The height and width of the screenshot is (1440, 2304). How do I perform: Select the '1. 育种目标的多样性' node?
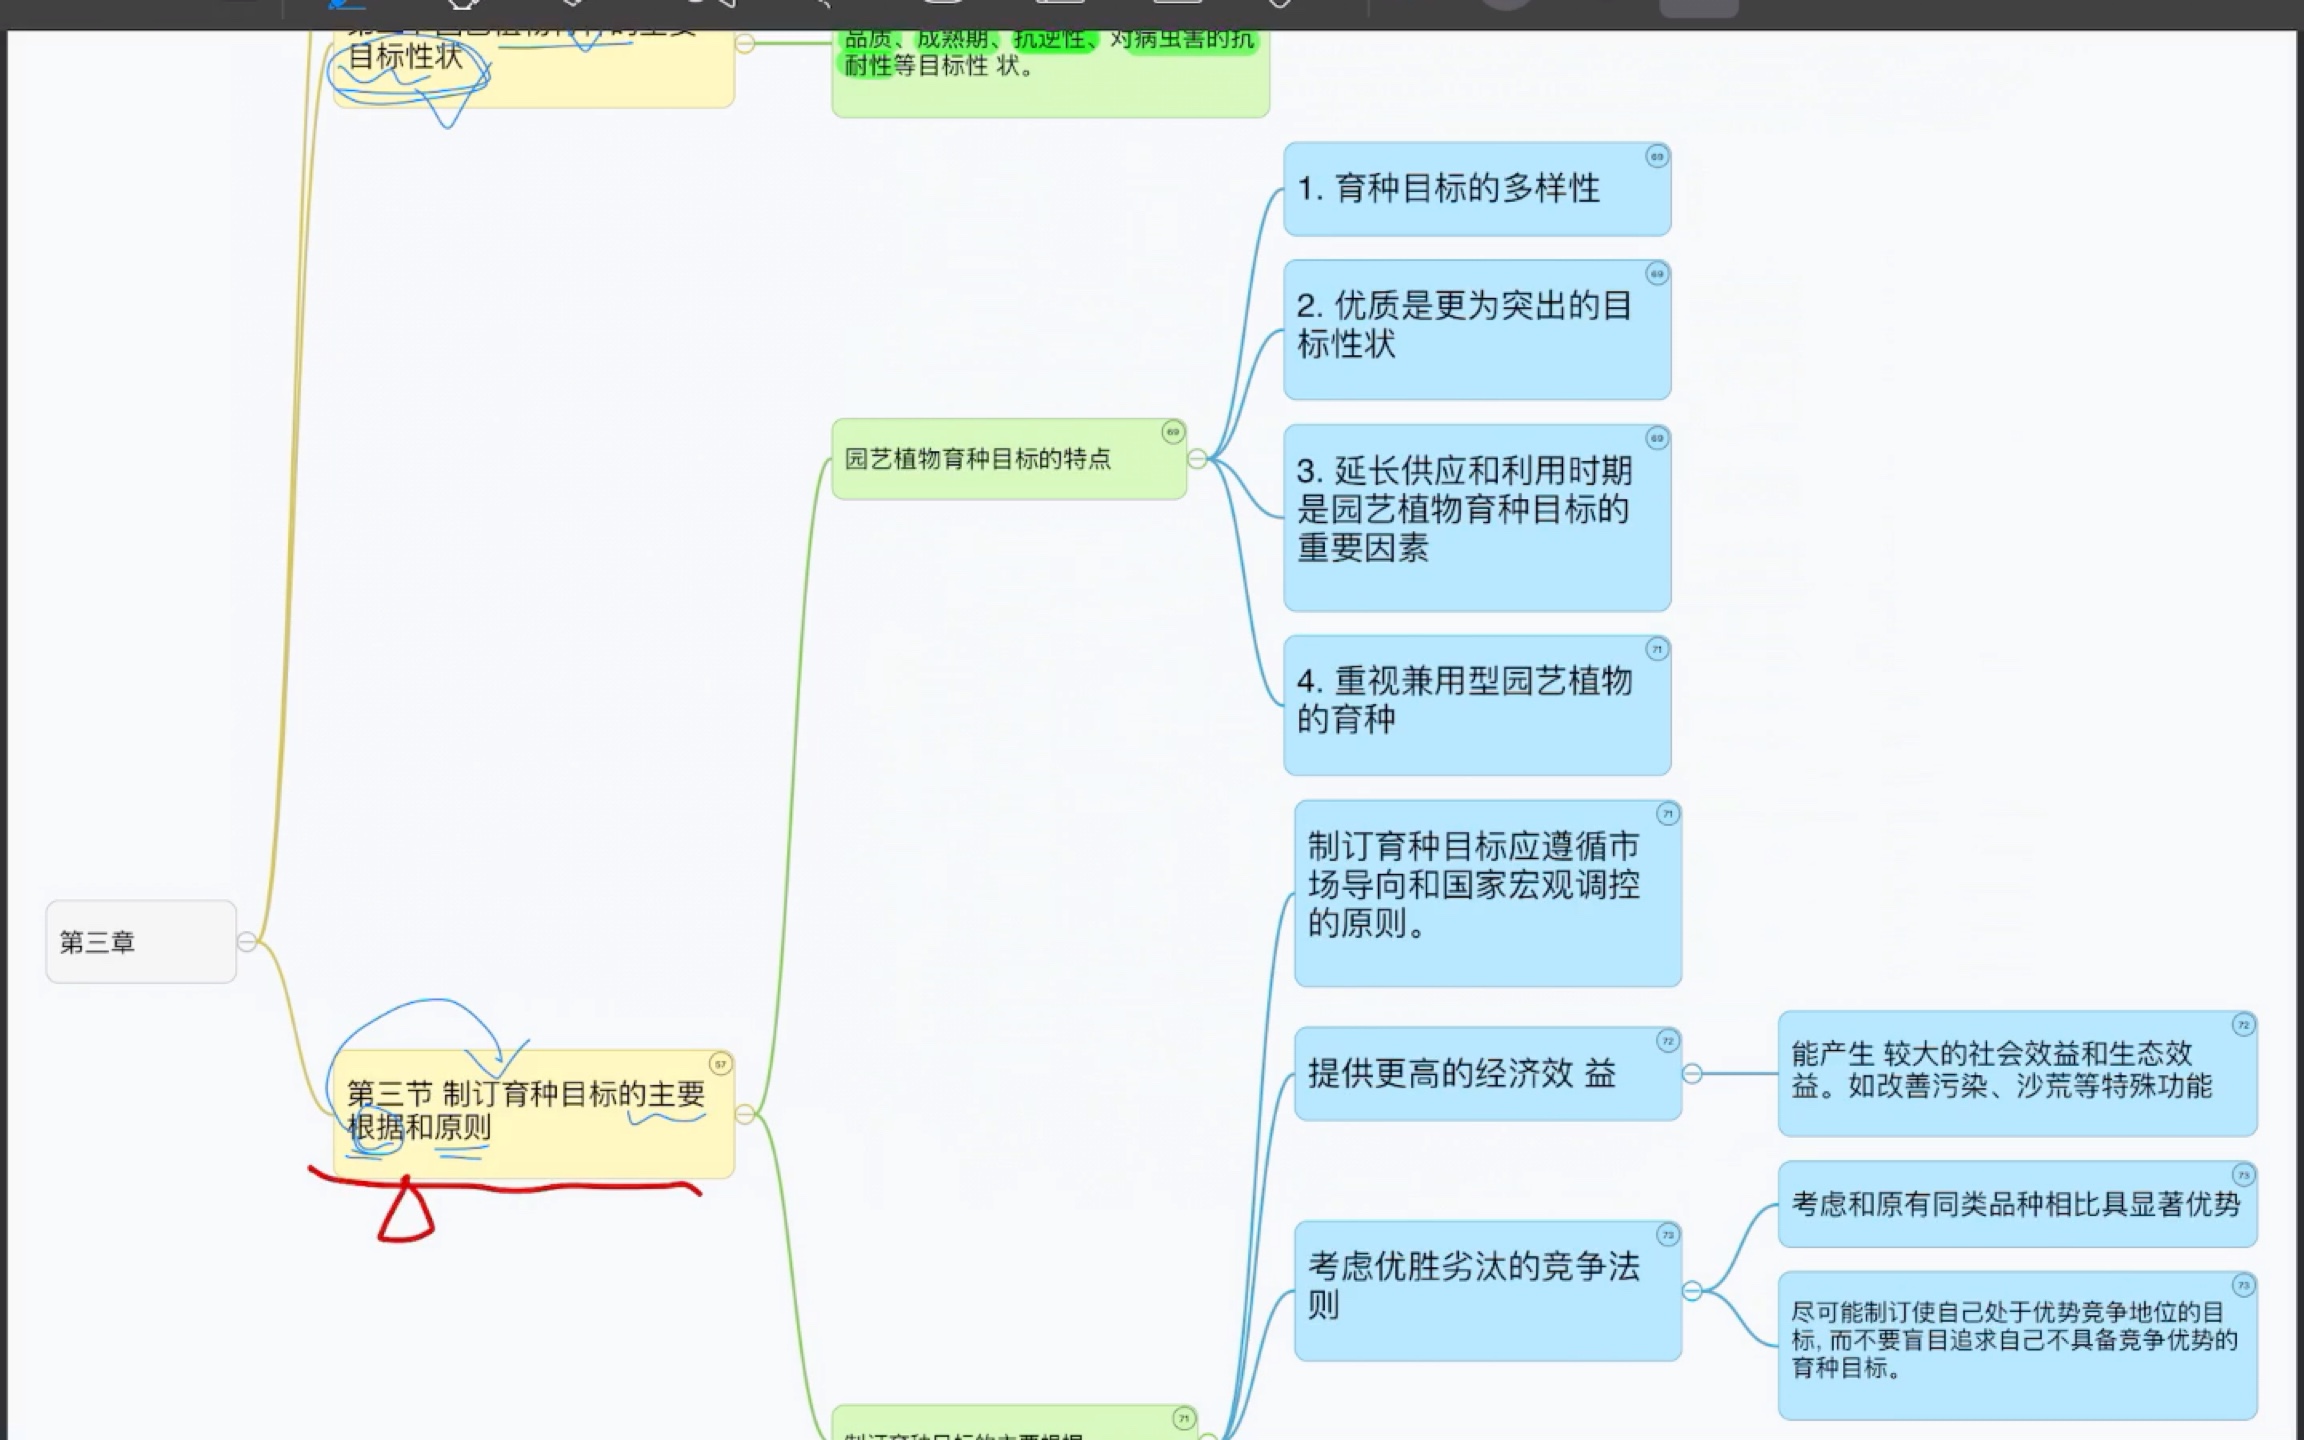[1477, 189]
